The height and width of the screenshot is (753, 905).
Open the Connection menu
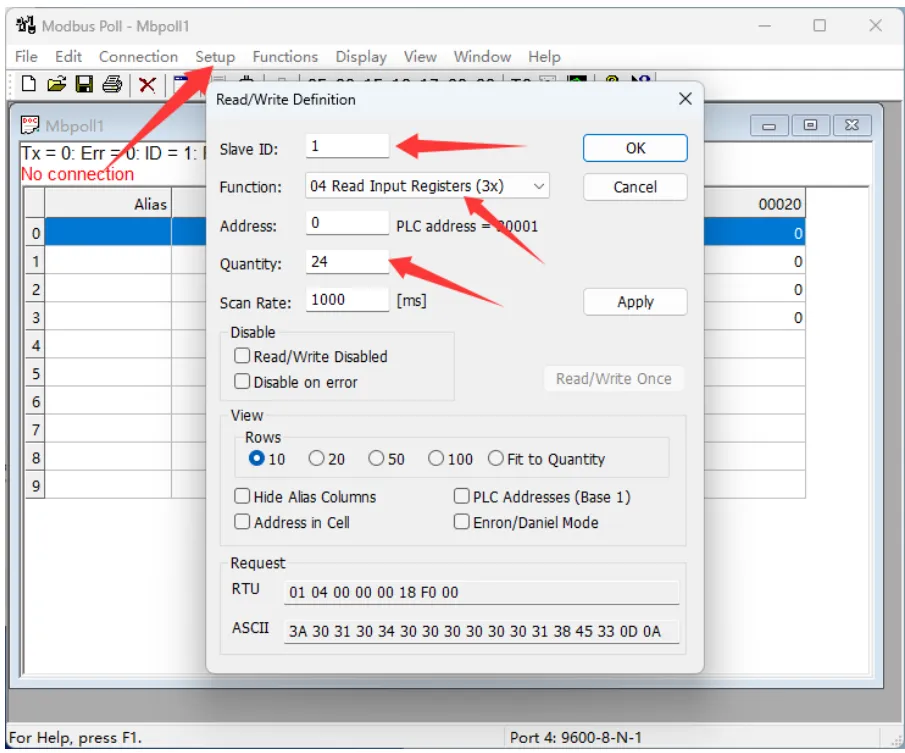[x=138, y=57]
